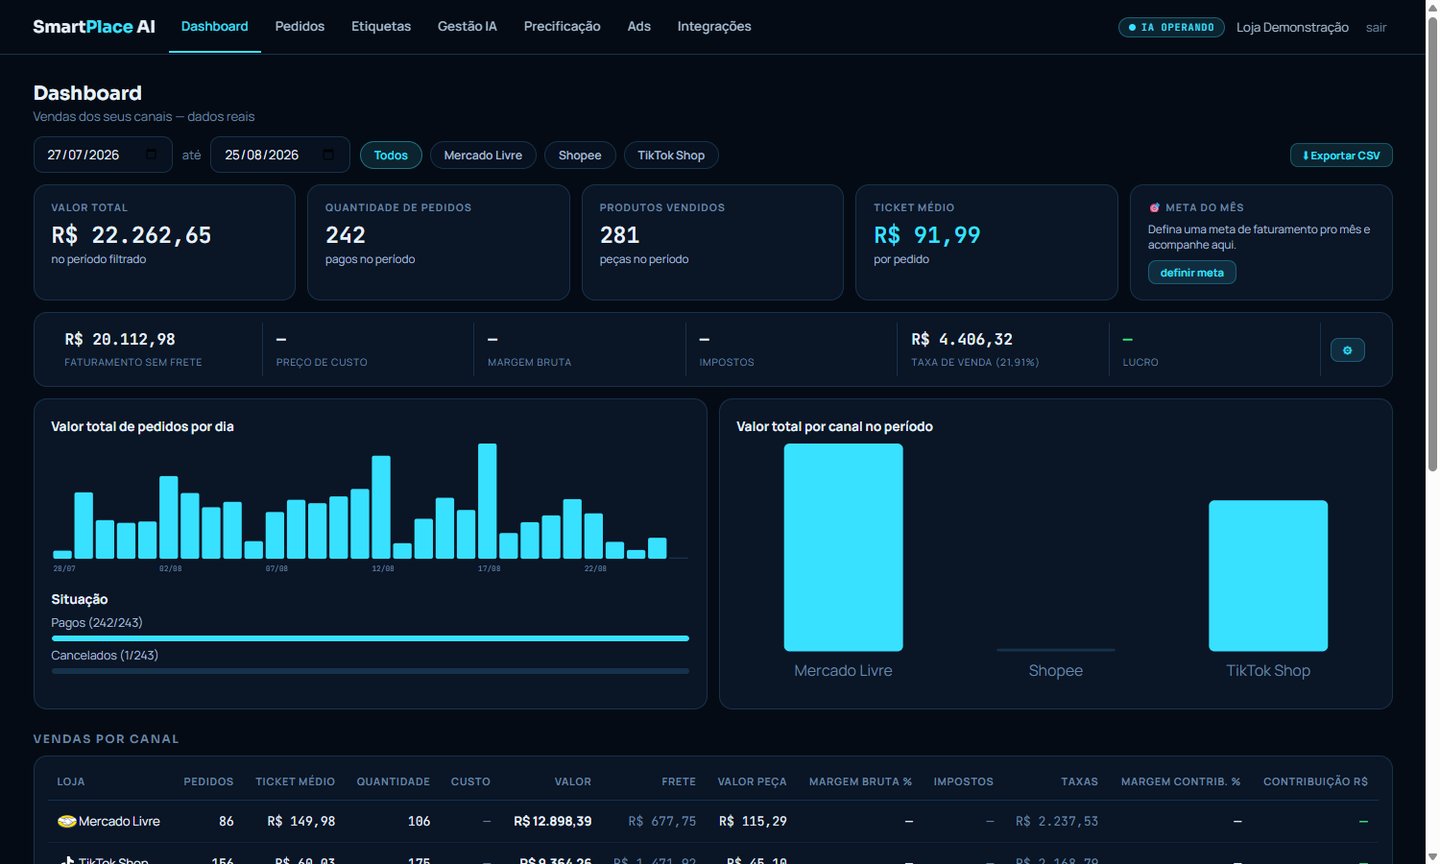
Task: Click the CONTRIBUIÇÃO R$ column header
Action: point(1315,781)
